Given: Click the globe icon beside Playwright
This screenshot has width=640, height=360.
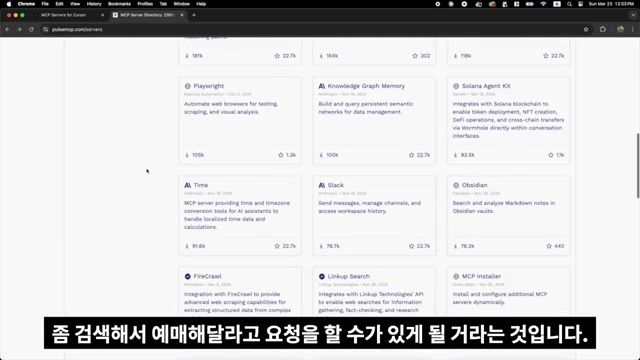Looking at the screenshot, I should 188,86.
